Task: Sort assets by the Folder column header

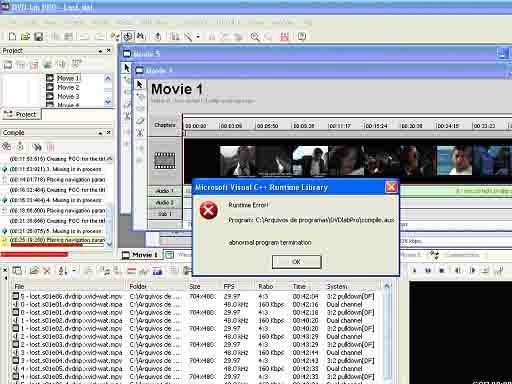Action: point(156,286)
